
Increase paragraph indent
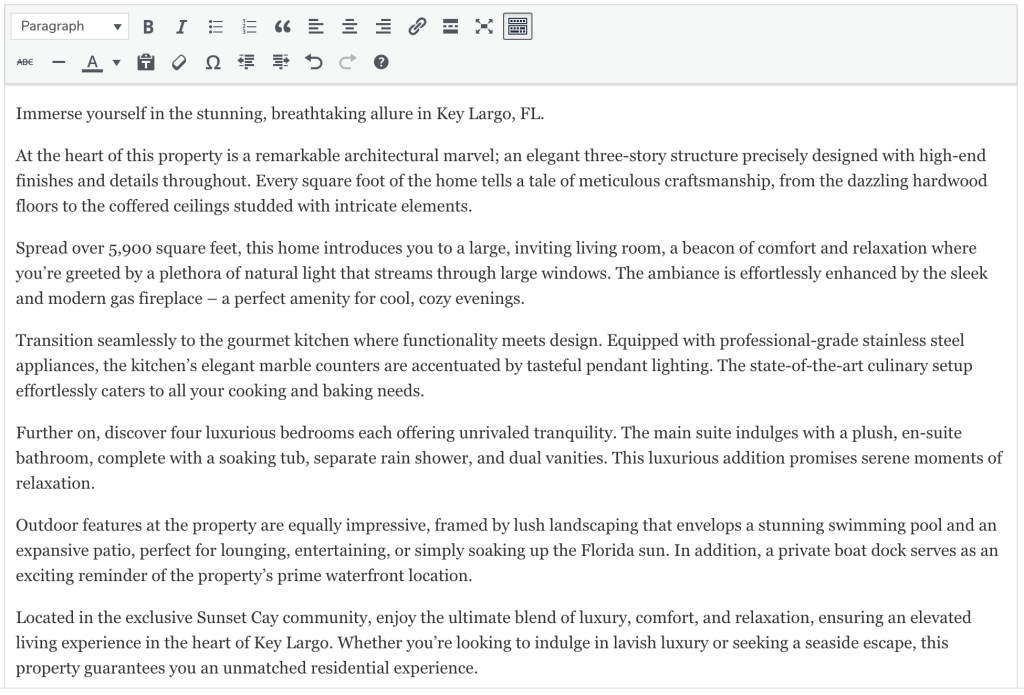pyautogui.click(x=280, y=62)
